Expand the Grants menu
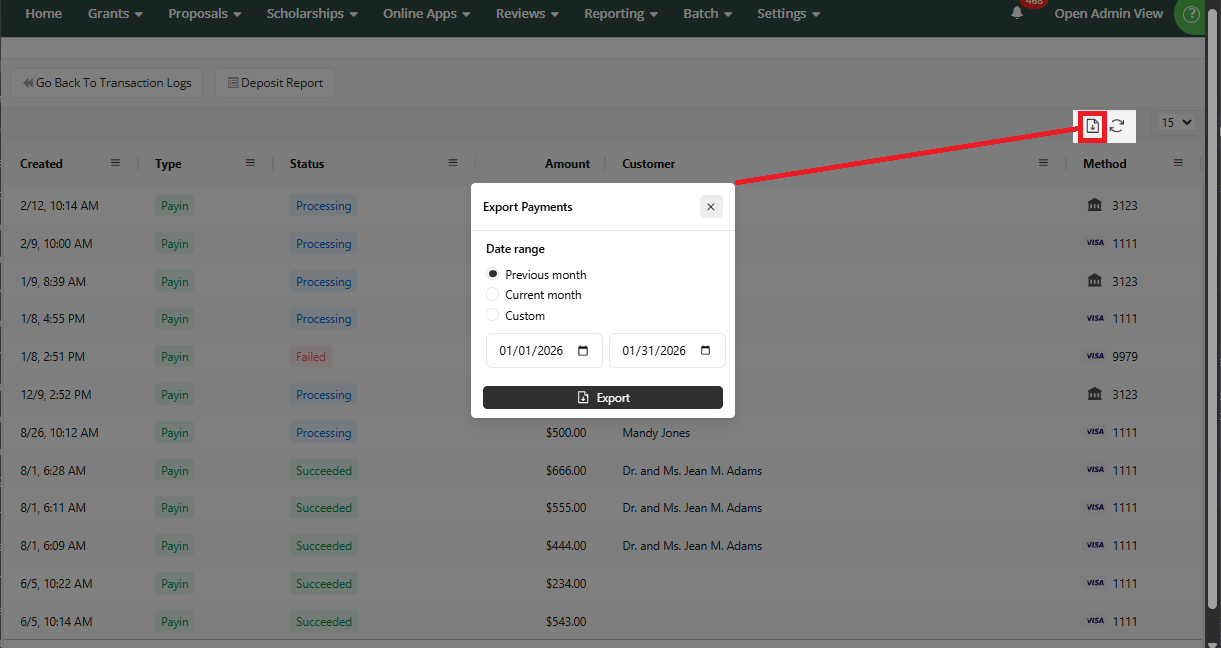This screenshot has height=648, width=1221. pos(115,14)
